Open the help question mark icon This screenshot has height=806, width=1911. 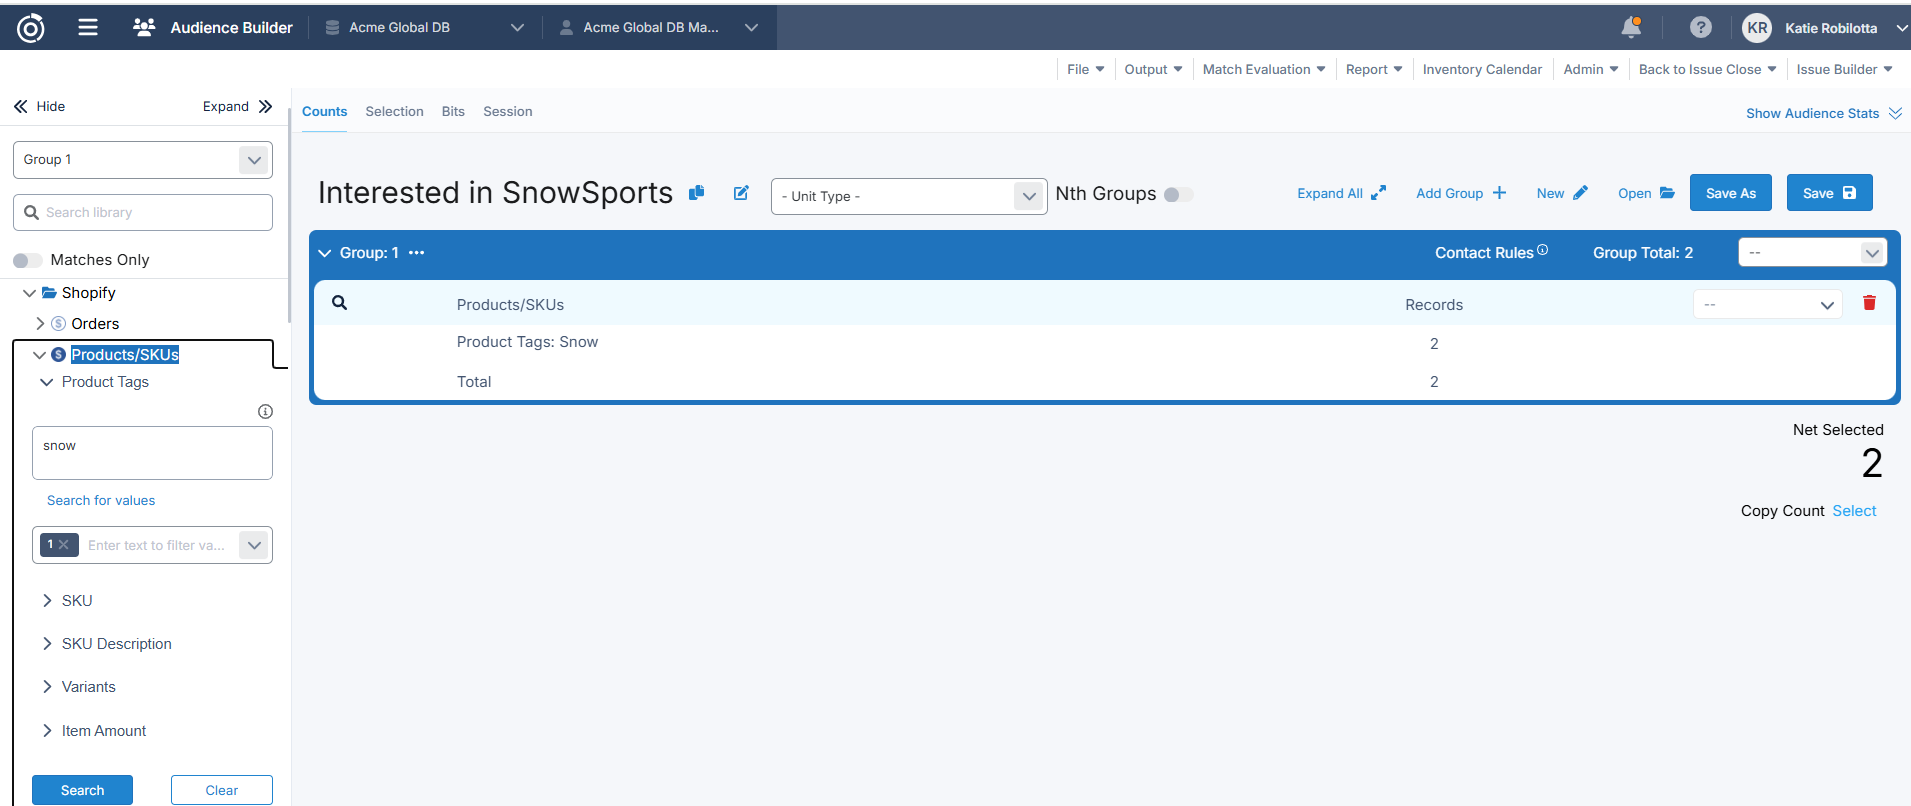[x=1700, y=28]
